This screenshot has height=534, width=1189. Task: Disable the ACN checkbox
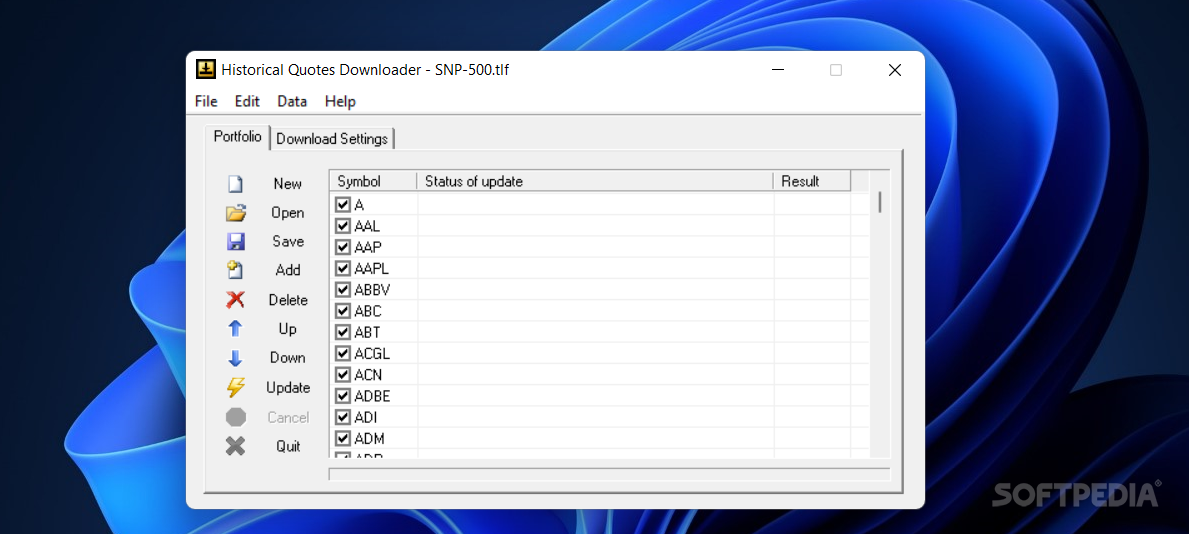(x=343, y=375)
